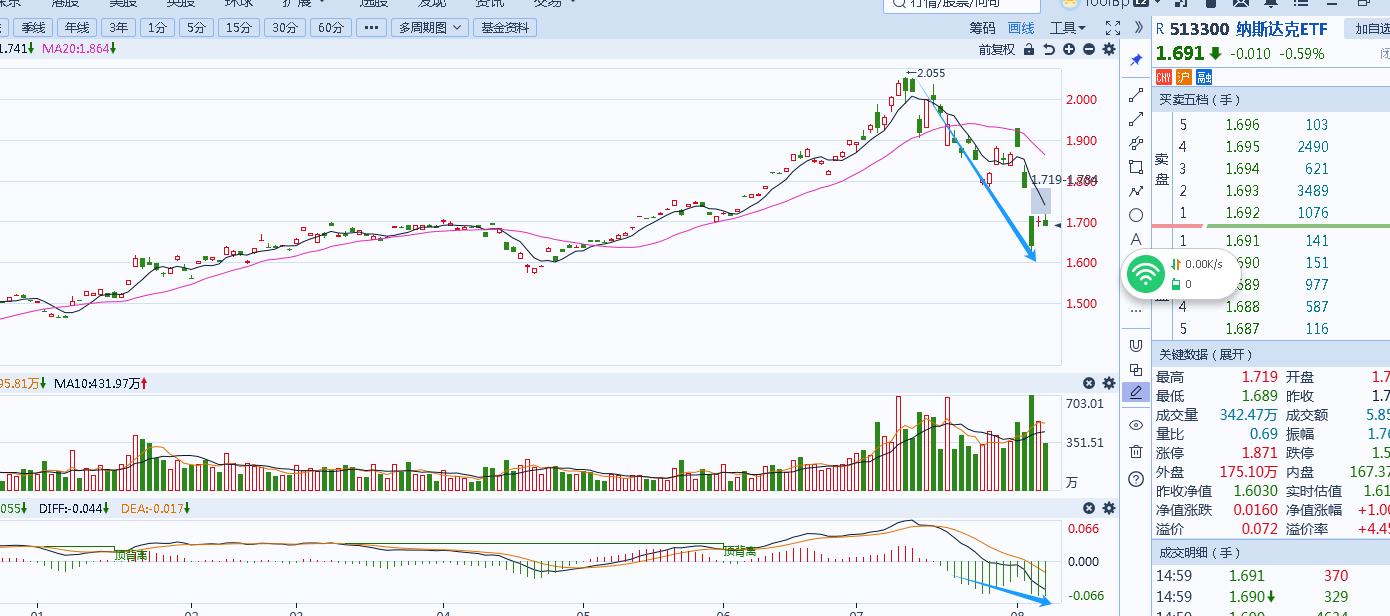Viewport: 1390px width, 616px height.
Task: Click the MA10:431.97万 volume label
Action: coord(101,383)
